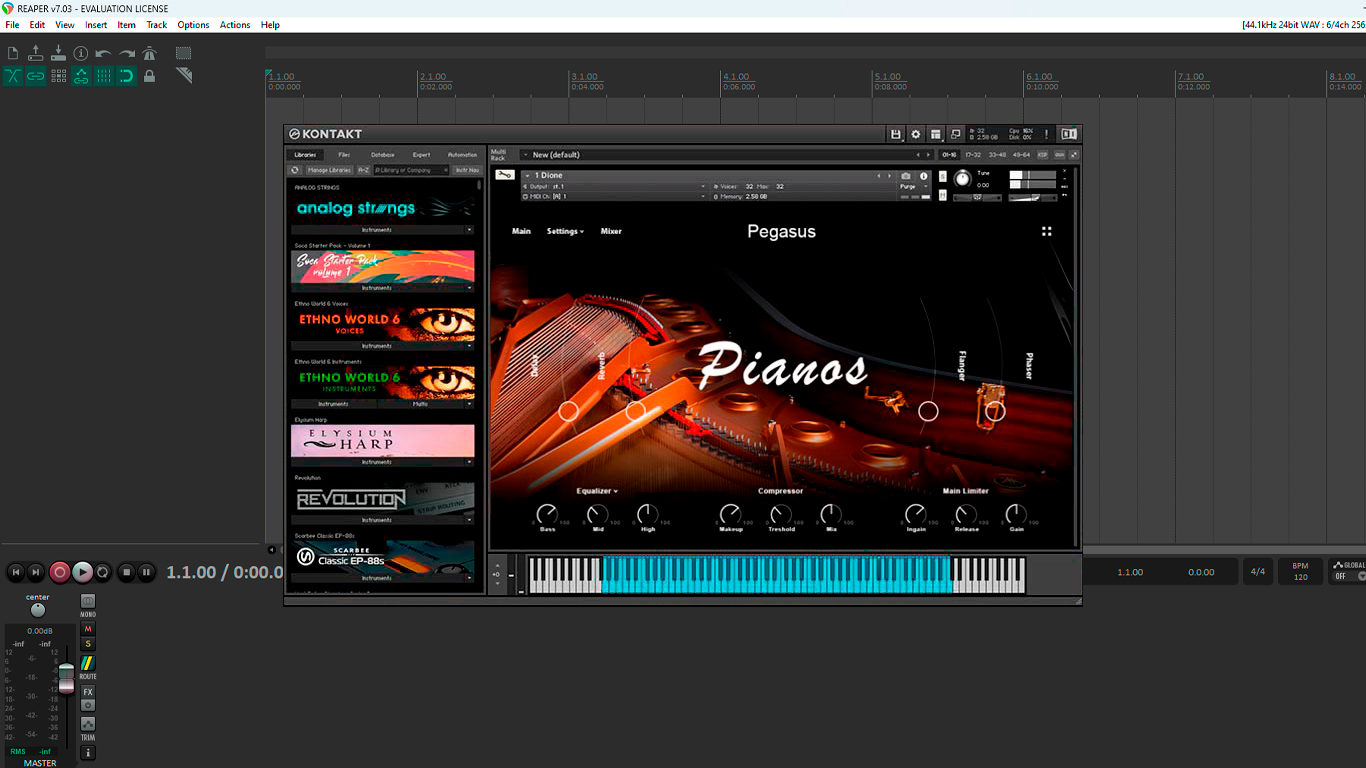Mute the master track

[88, 629]
